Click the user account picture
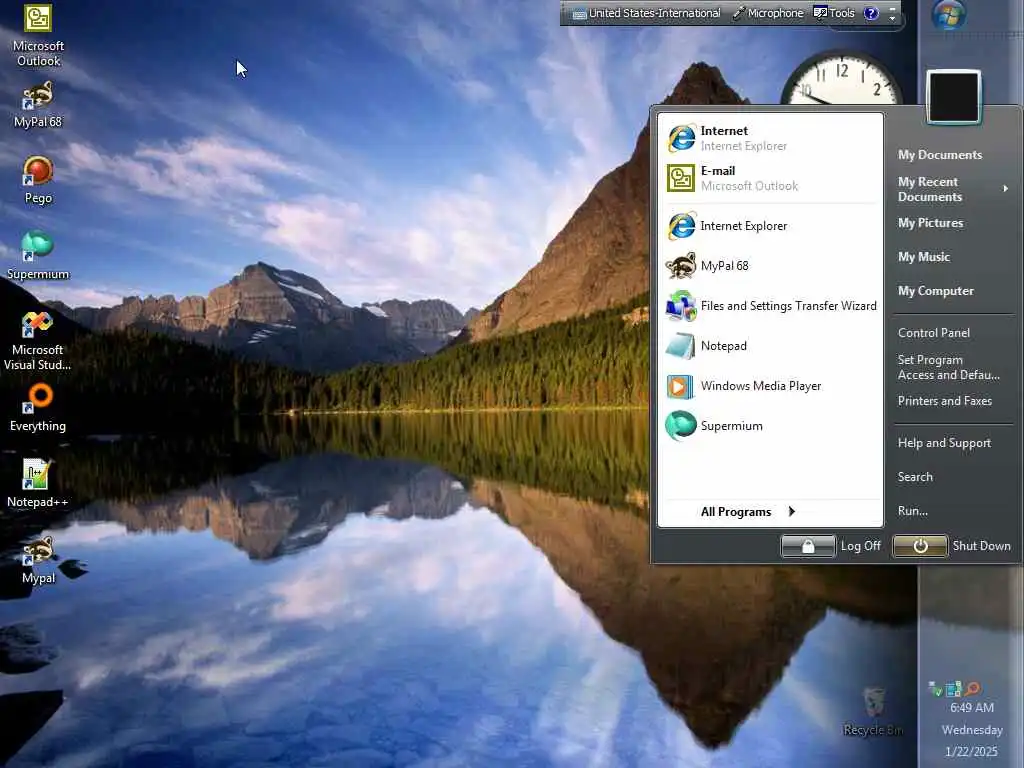 [953, 97]
